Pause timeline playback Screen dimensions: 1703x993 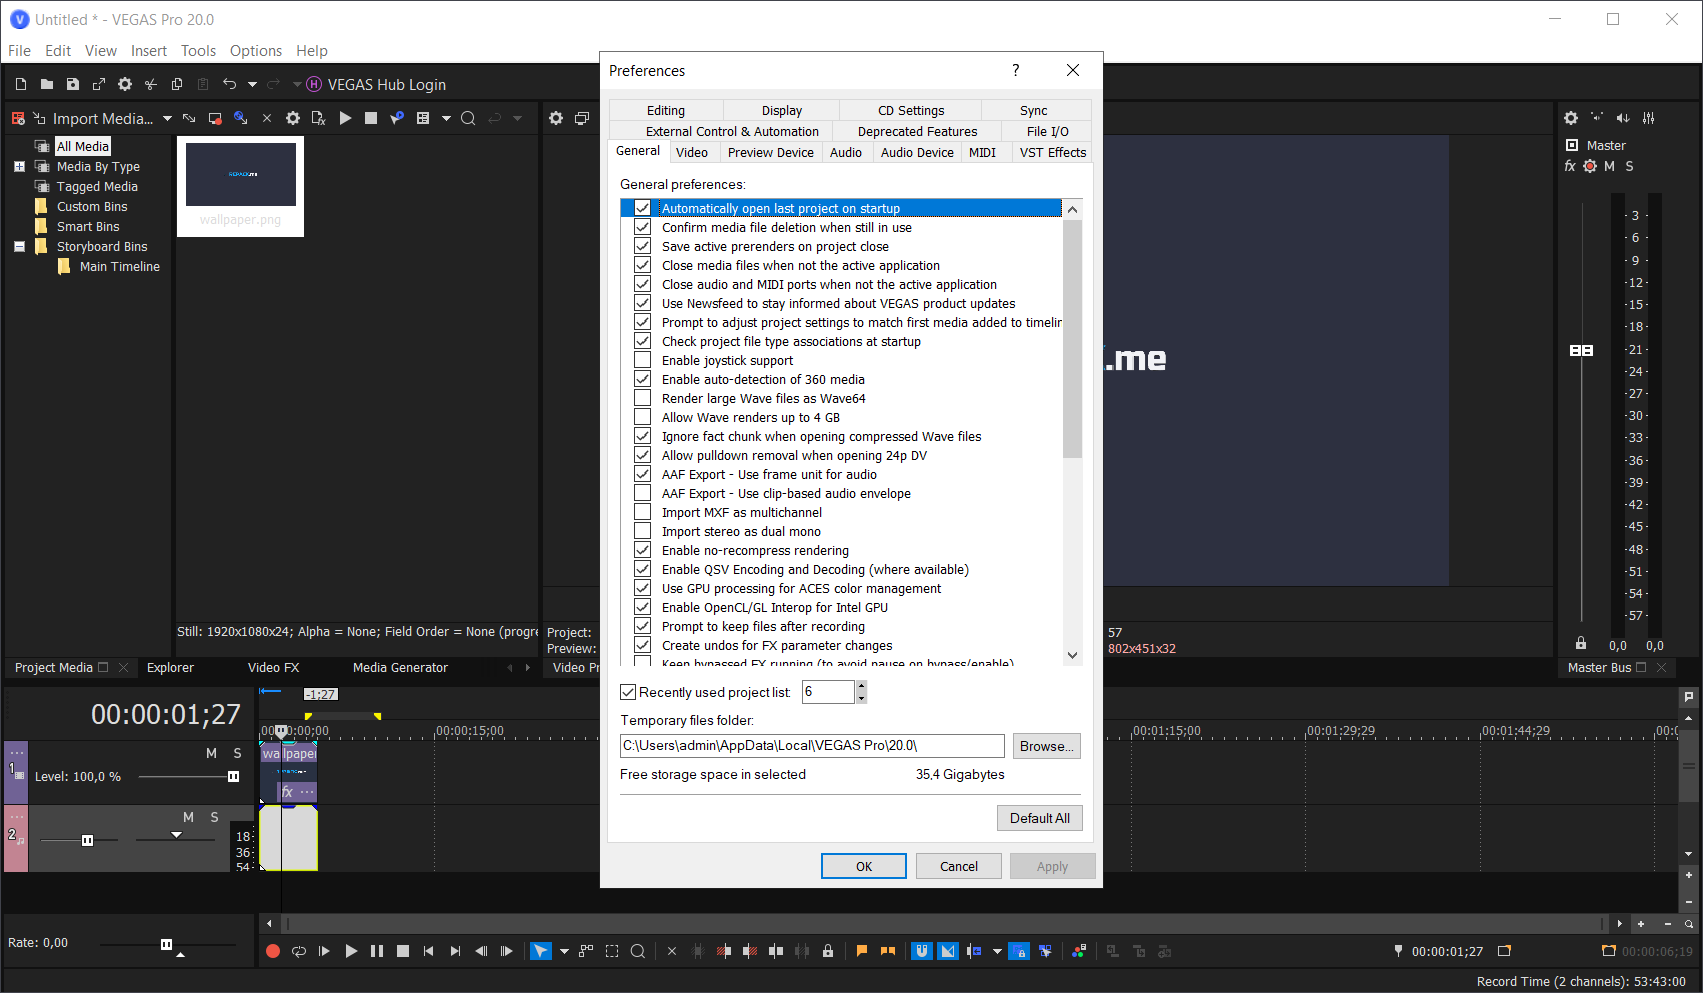(x=377, y=952)
